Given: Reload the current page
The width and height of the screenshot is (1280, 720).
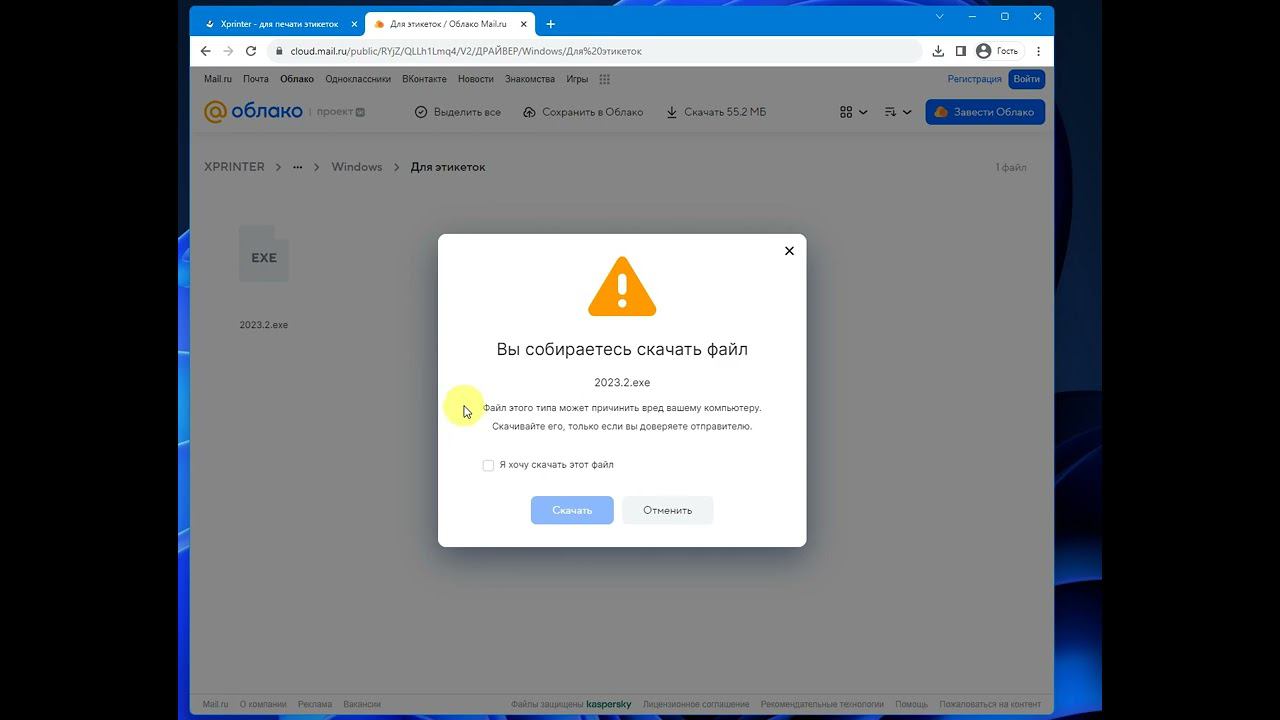Looking at the screenshot, I should 251,51.
